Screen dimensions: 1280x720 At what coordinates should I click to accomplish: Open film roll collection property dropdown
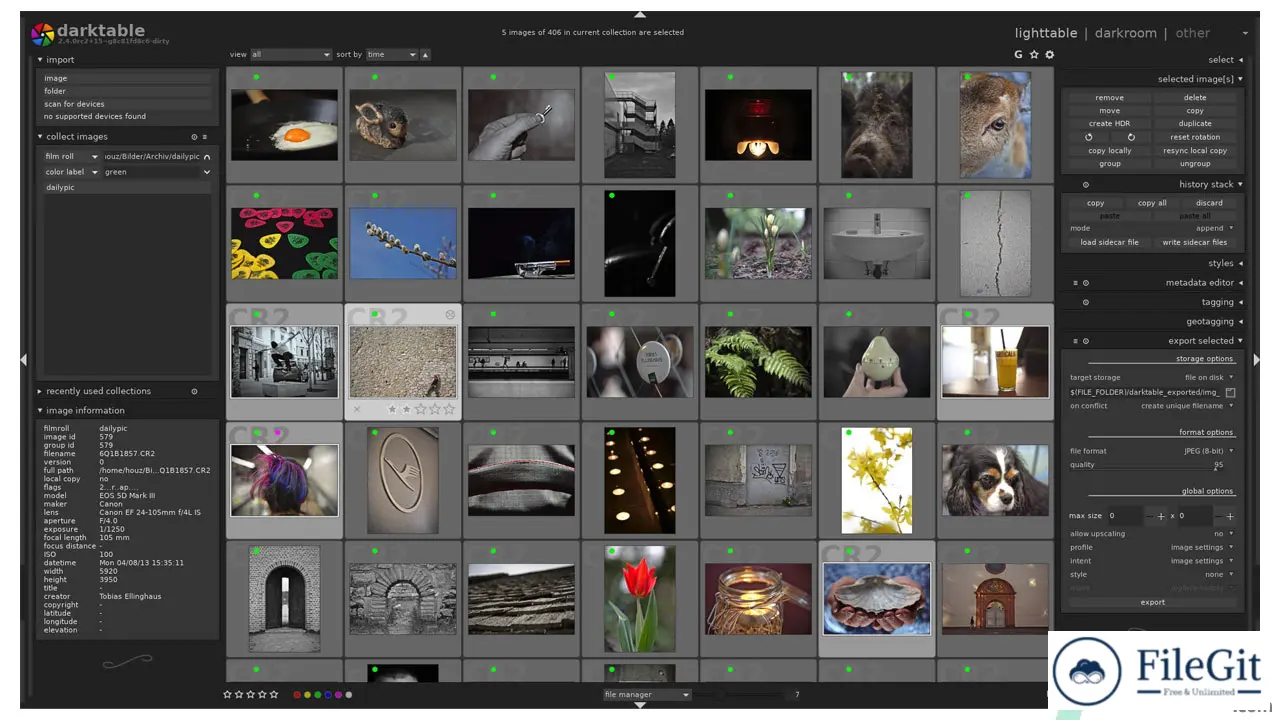(71, 157)
